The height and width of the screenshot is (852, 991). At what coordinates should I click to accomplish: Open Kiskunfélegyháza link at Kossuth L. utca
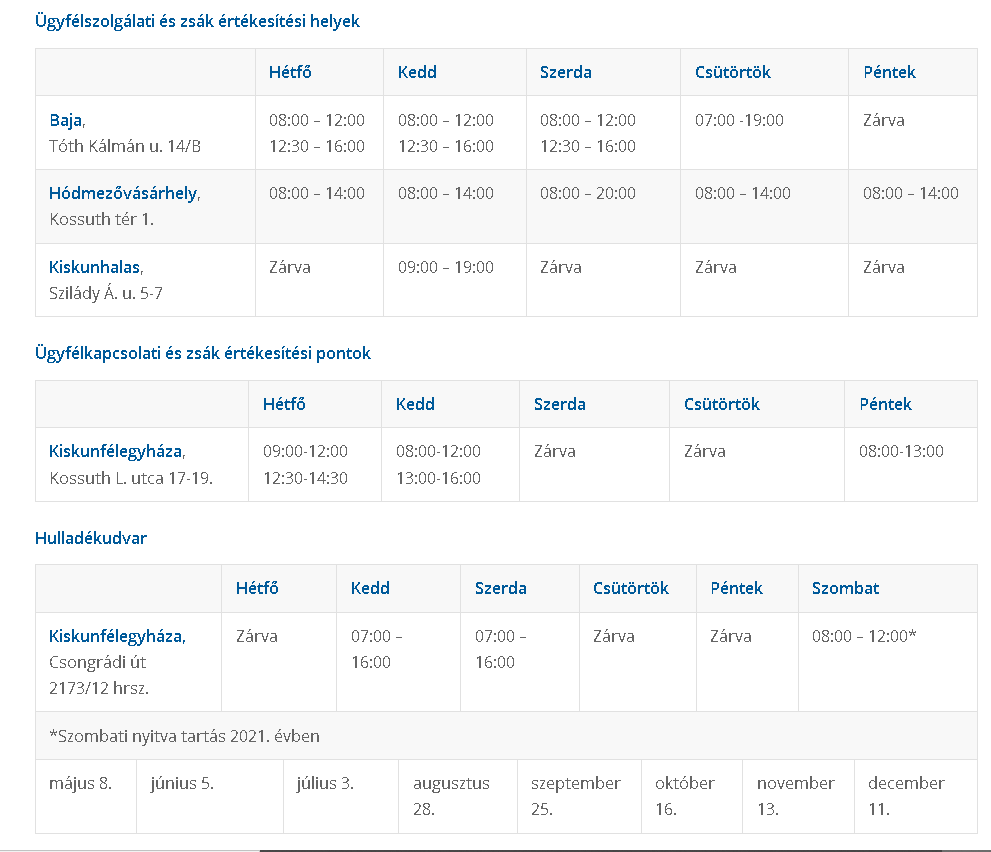click(x=116, y=451)
